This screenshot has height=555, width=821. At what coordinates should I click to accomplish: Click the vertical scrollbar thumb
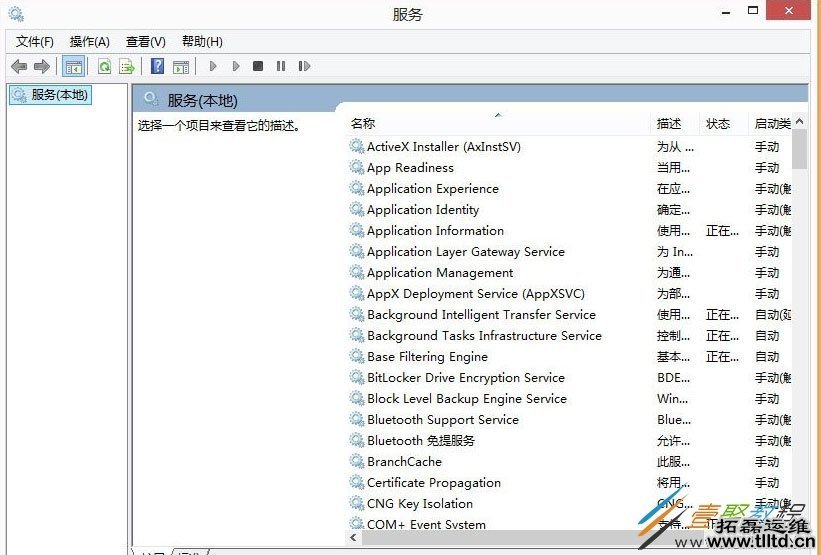coord(800,149)
